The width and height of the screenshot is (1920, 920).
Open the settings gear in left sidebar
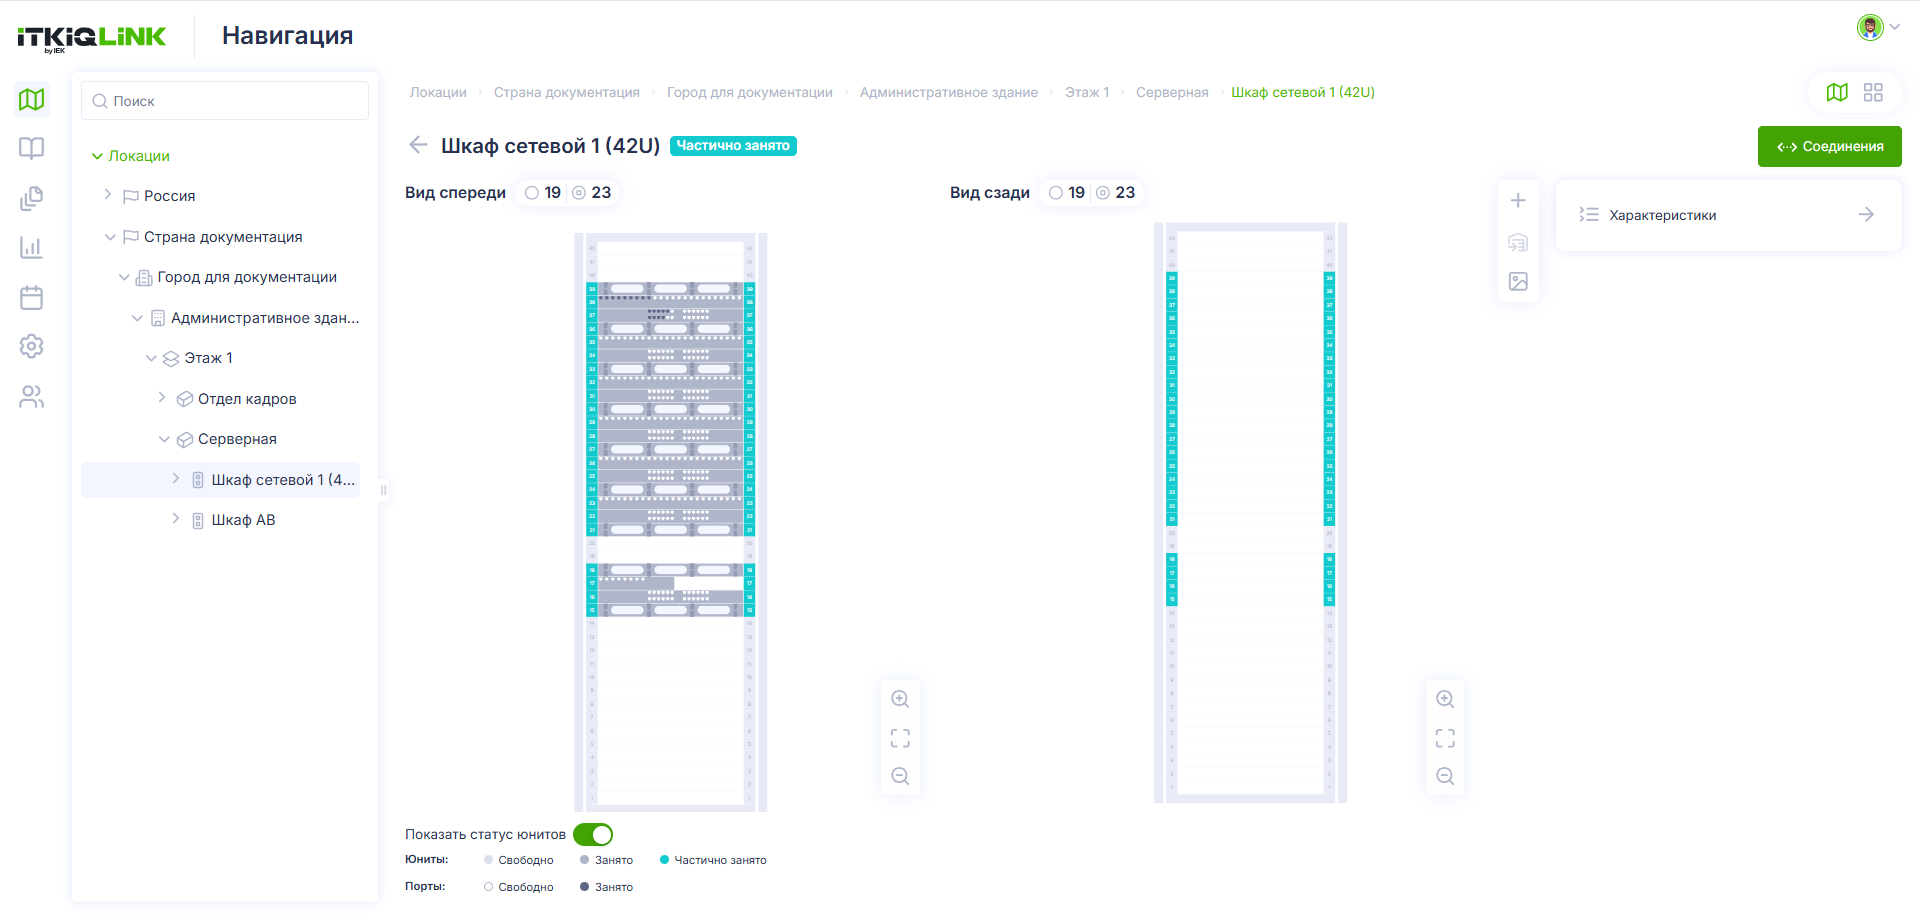point(32,346)
